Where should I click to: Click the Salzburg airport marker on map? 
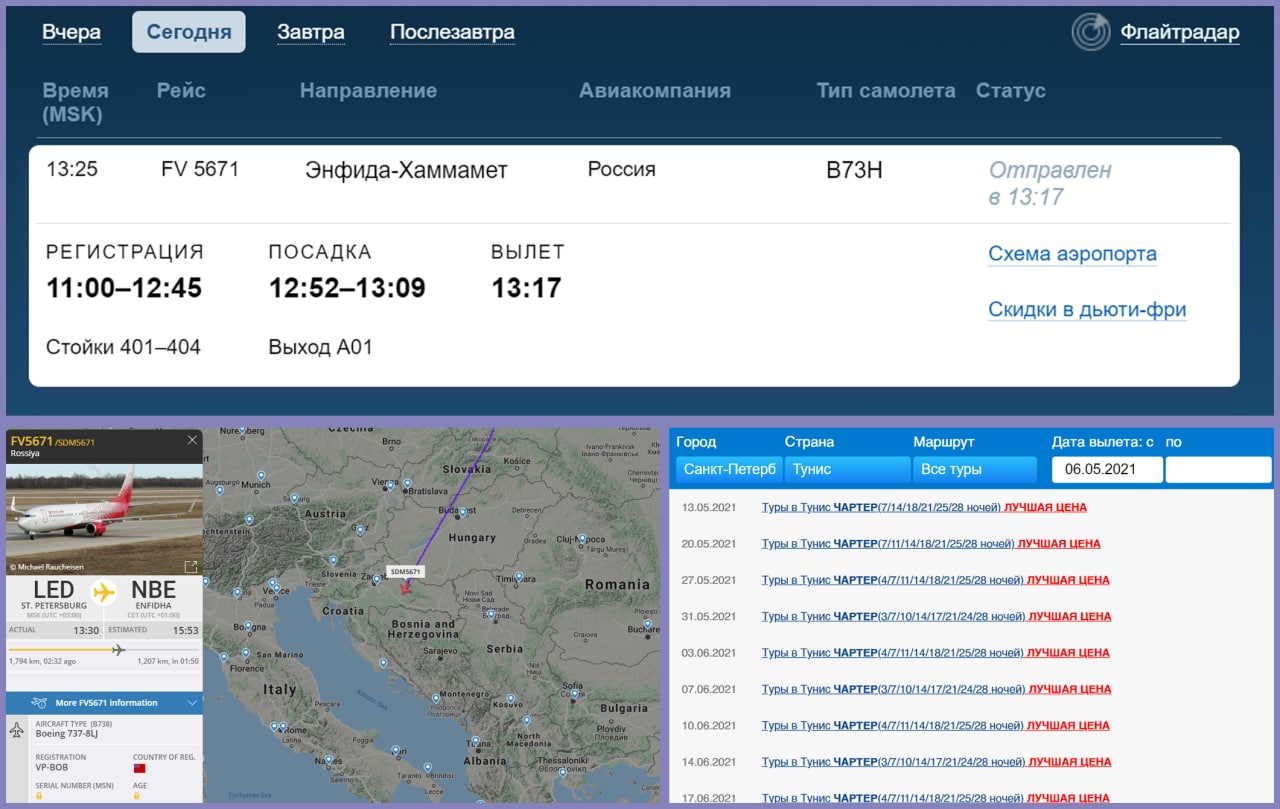[295, 498]
